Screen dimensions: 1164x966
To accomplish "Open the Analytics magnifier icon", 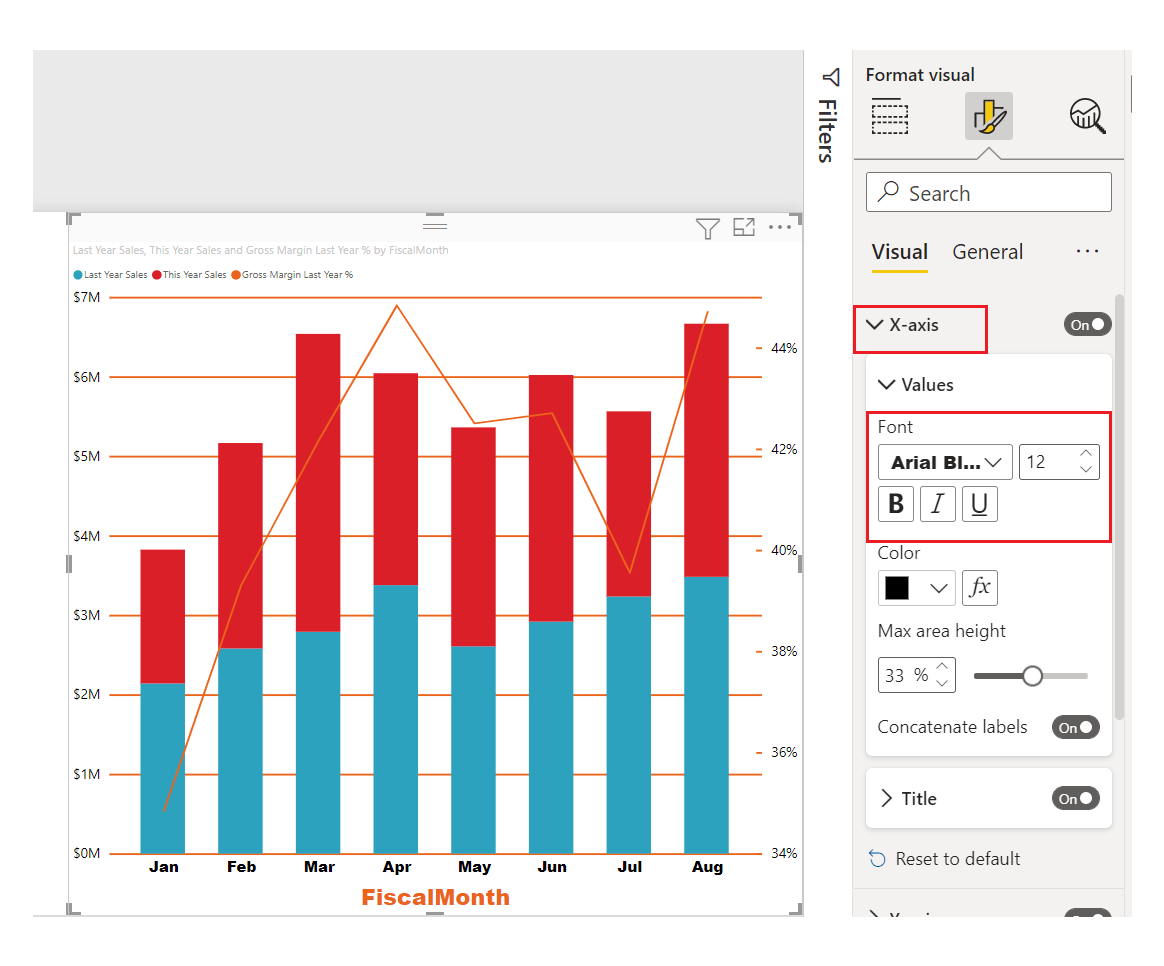I will [x=1087, y=116].
